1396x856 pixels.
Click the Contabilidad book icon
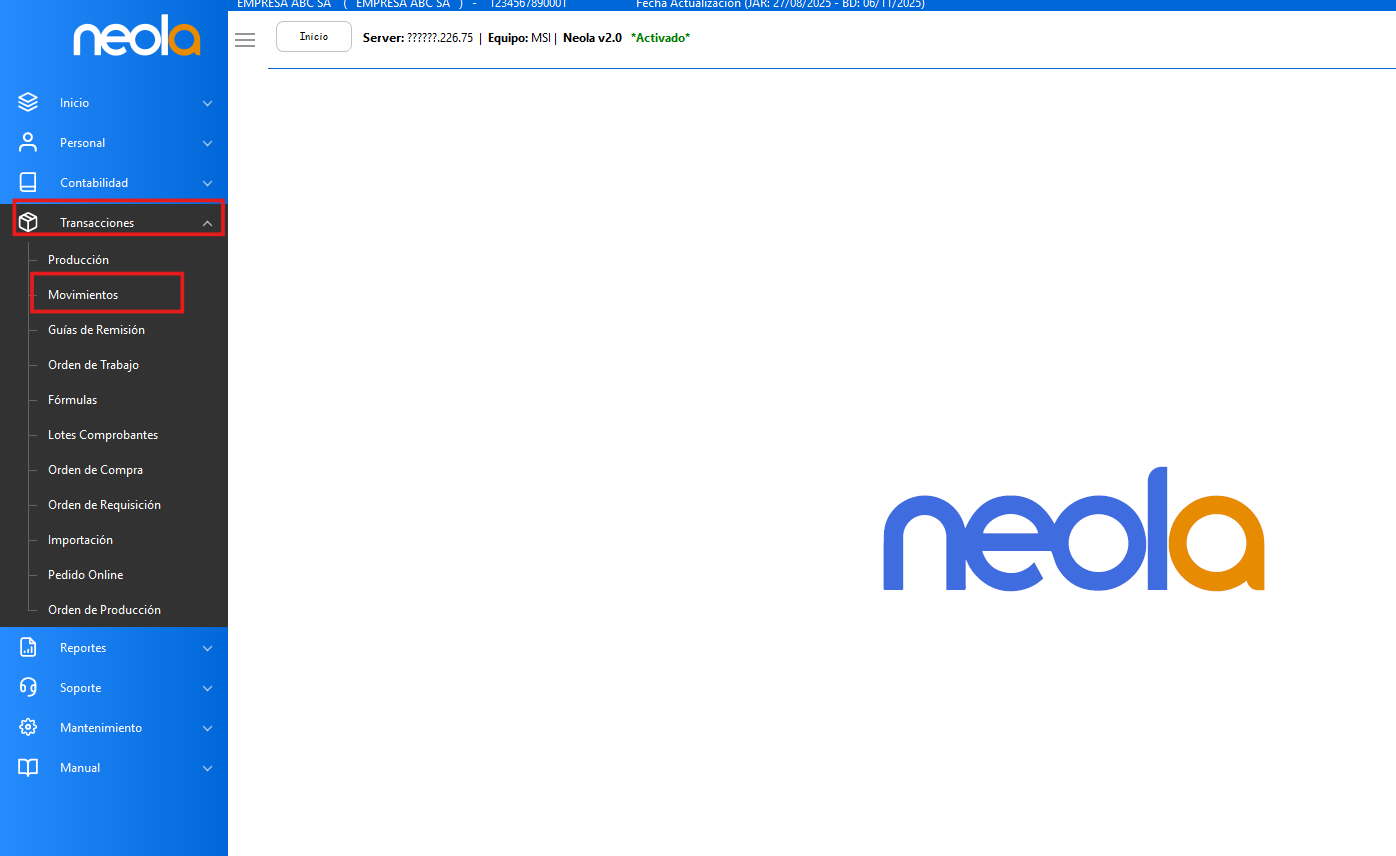(x=28, y=183)
